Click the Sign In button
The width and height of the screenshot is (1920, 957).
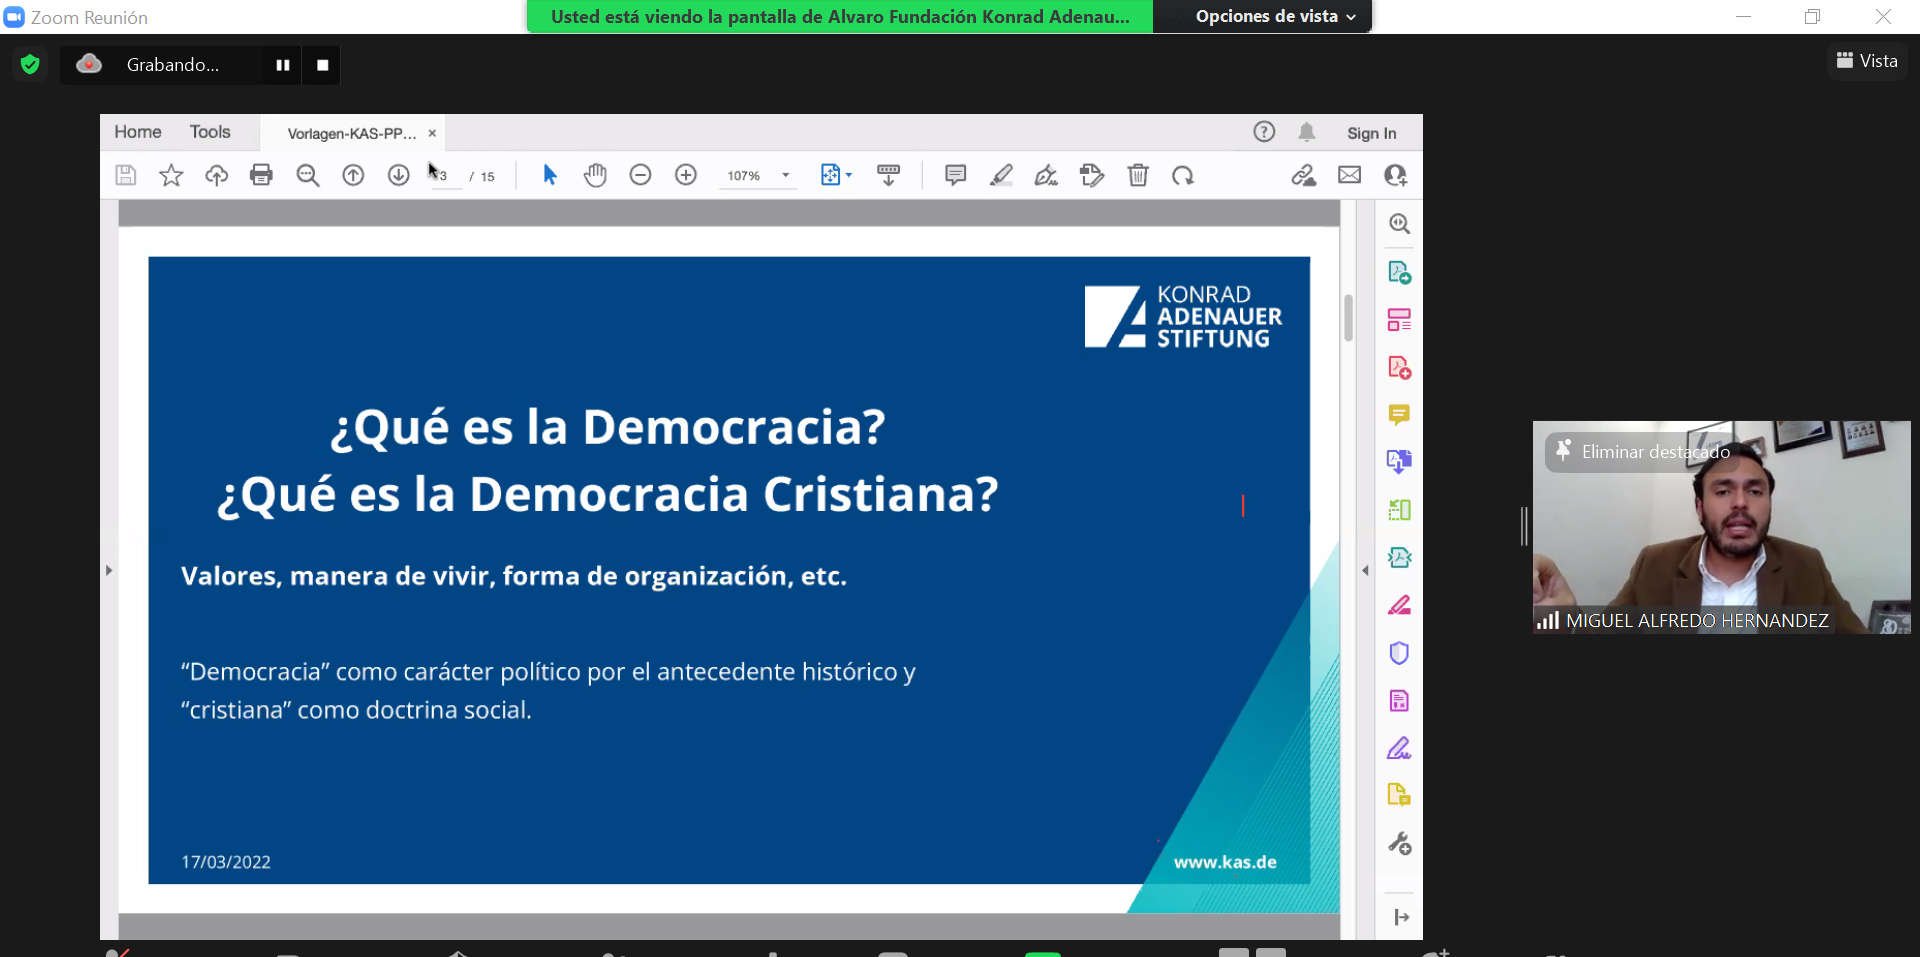[1371, 133]
